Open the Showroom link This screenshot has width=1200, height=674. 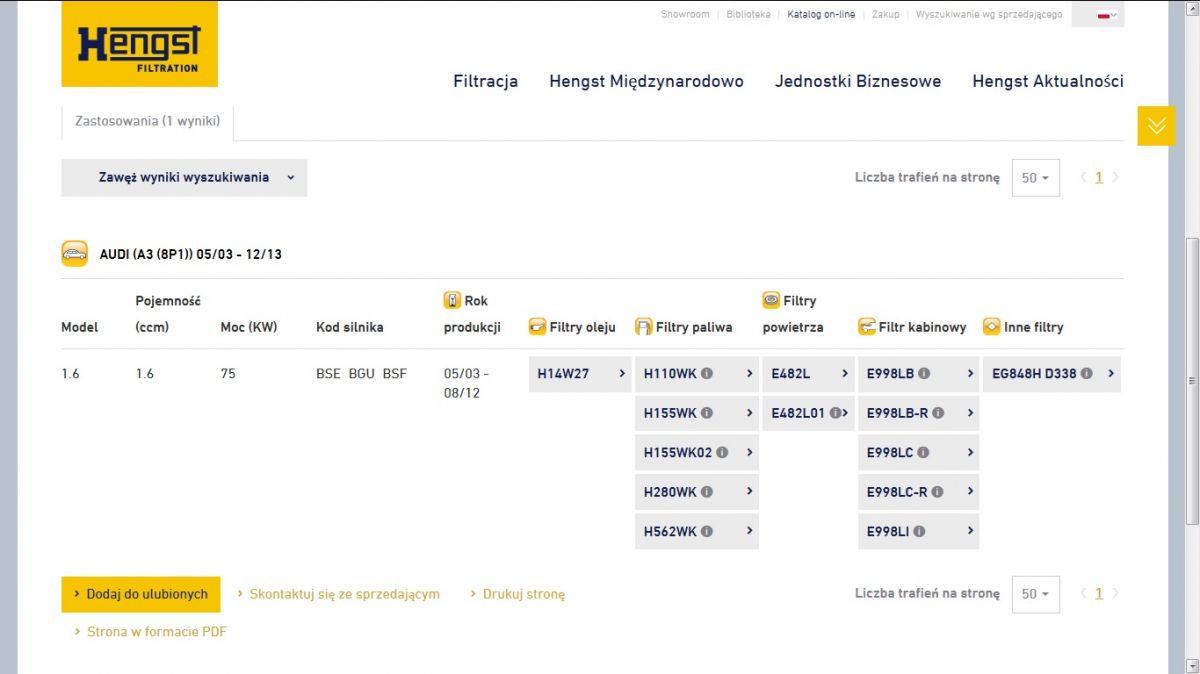(x=685, y=15)
